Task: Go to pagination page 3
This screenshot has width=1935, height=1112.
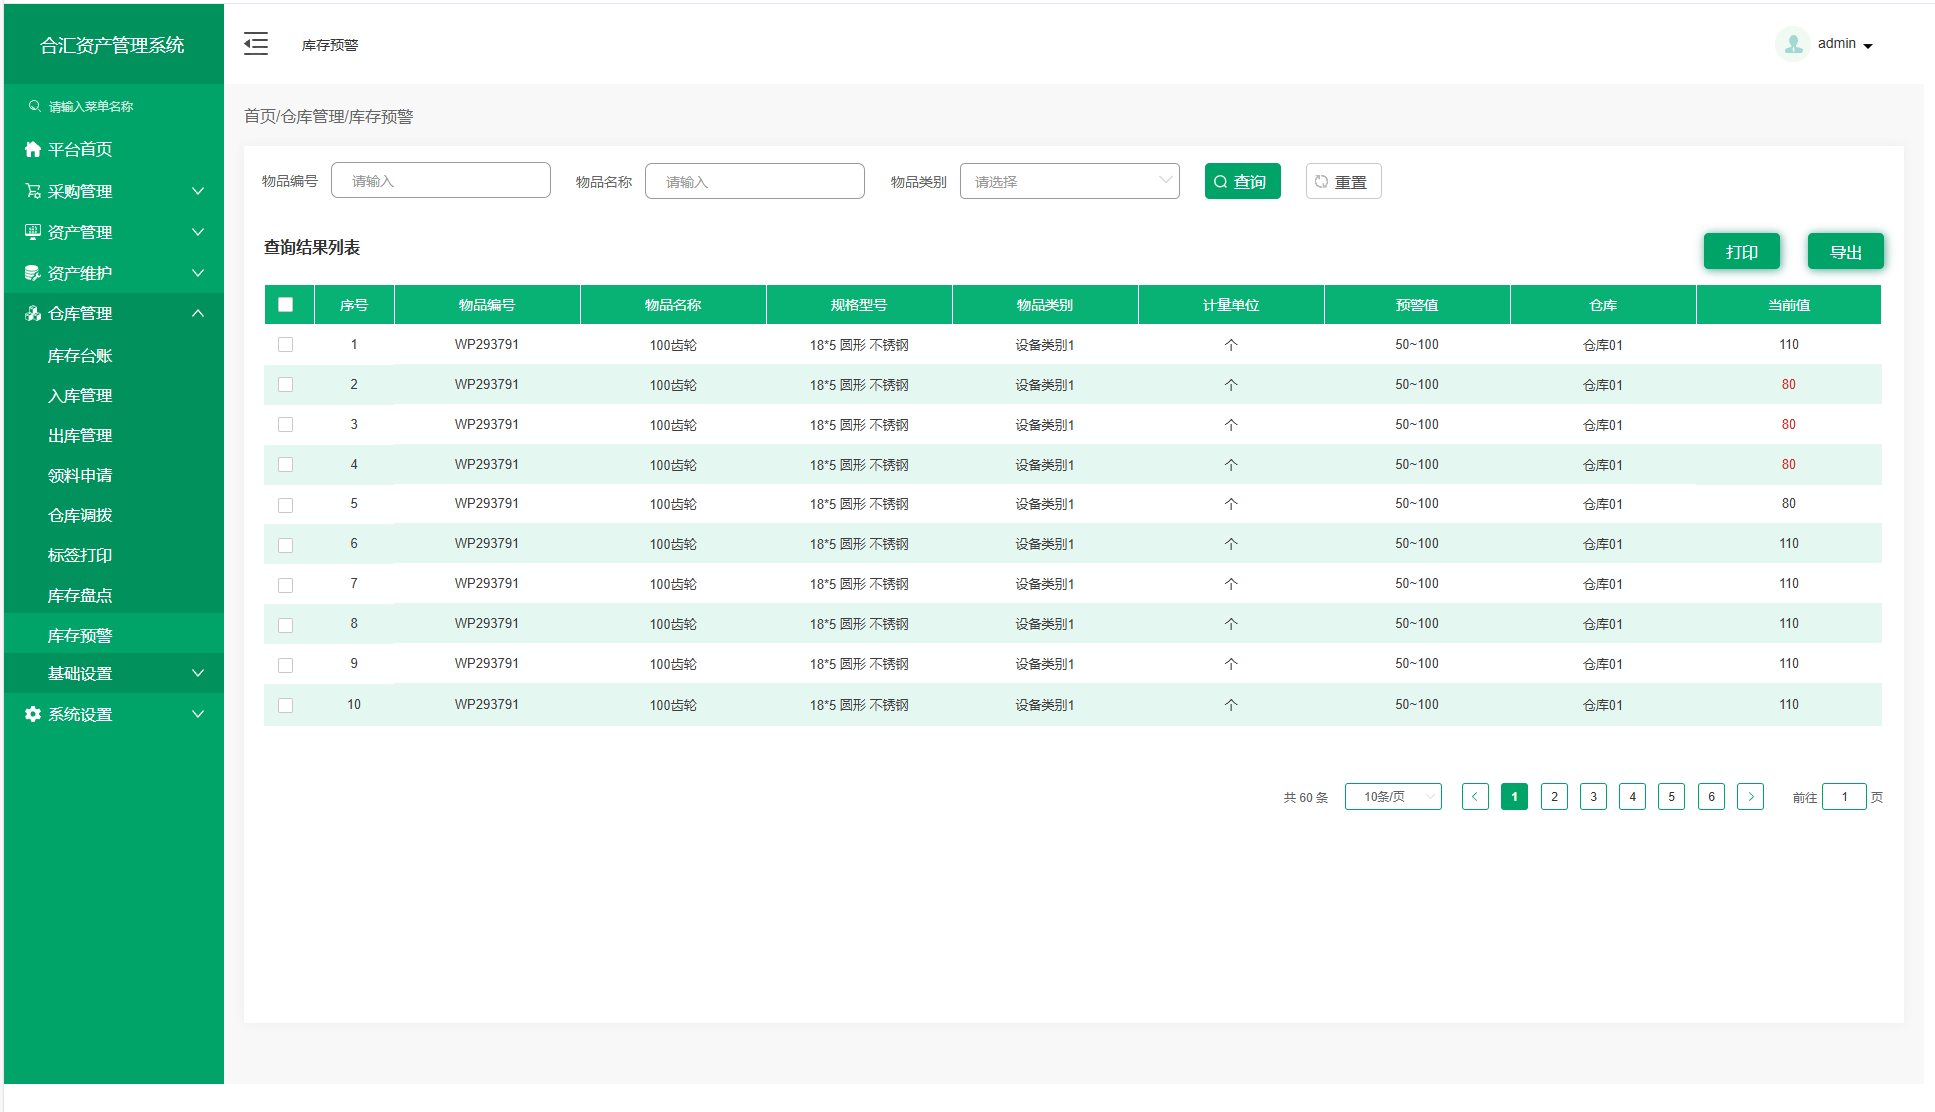Action: [x=1593, y=797]
